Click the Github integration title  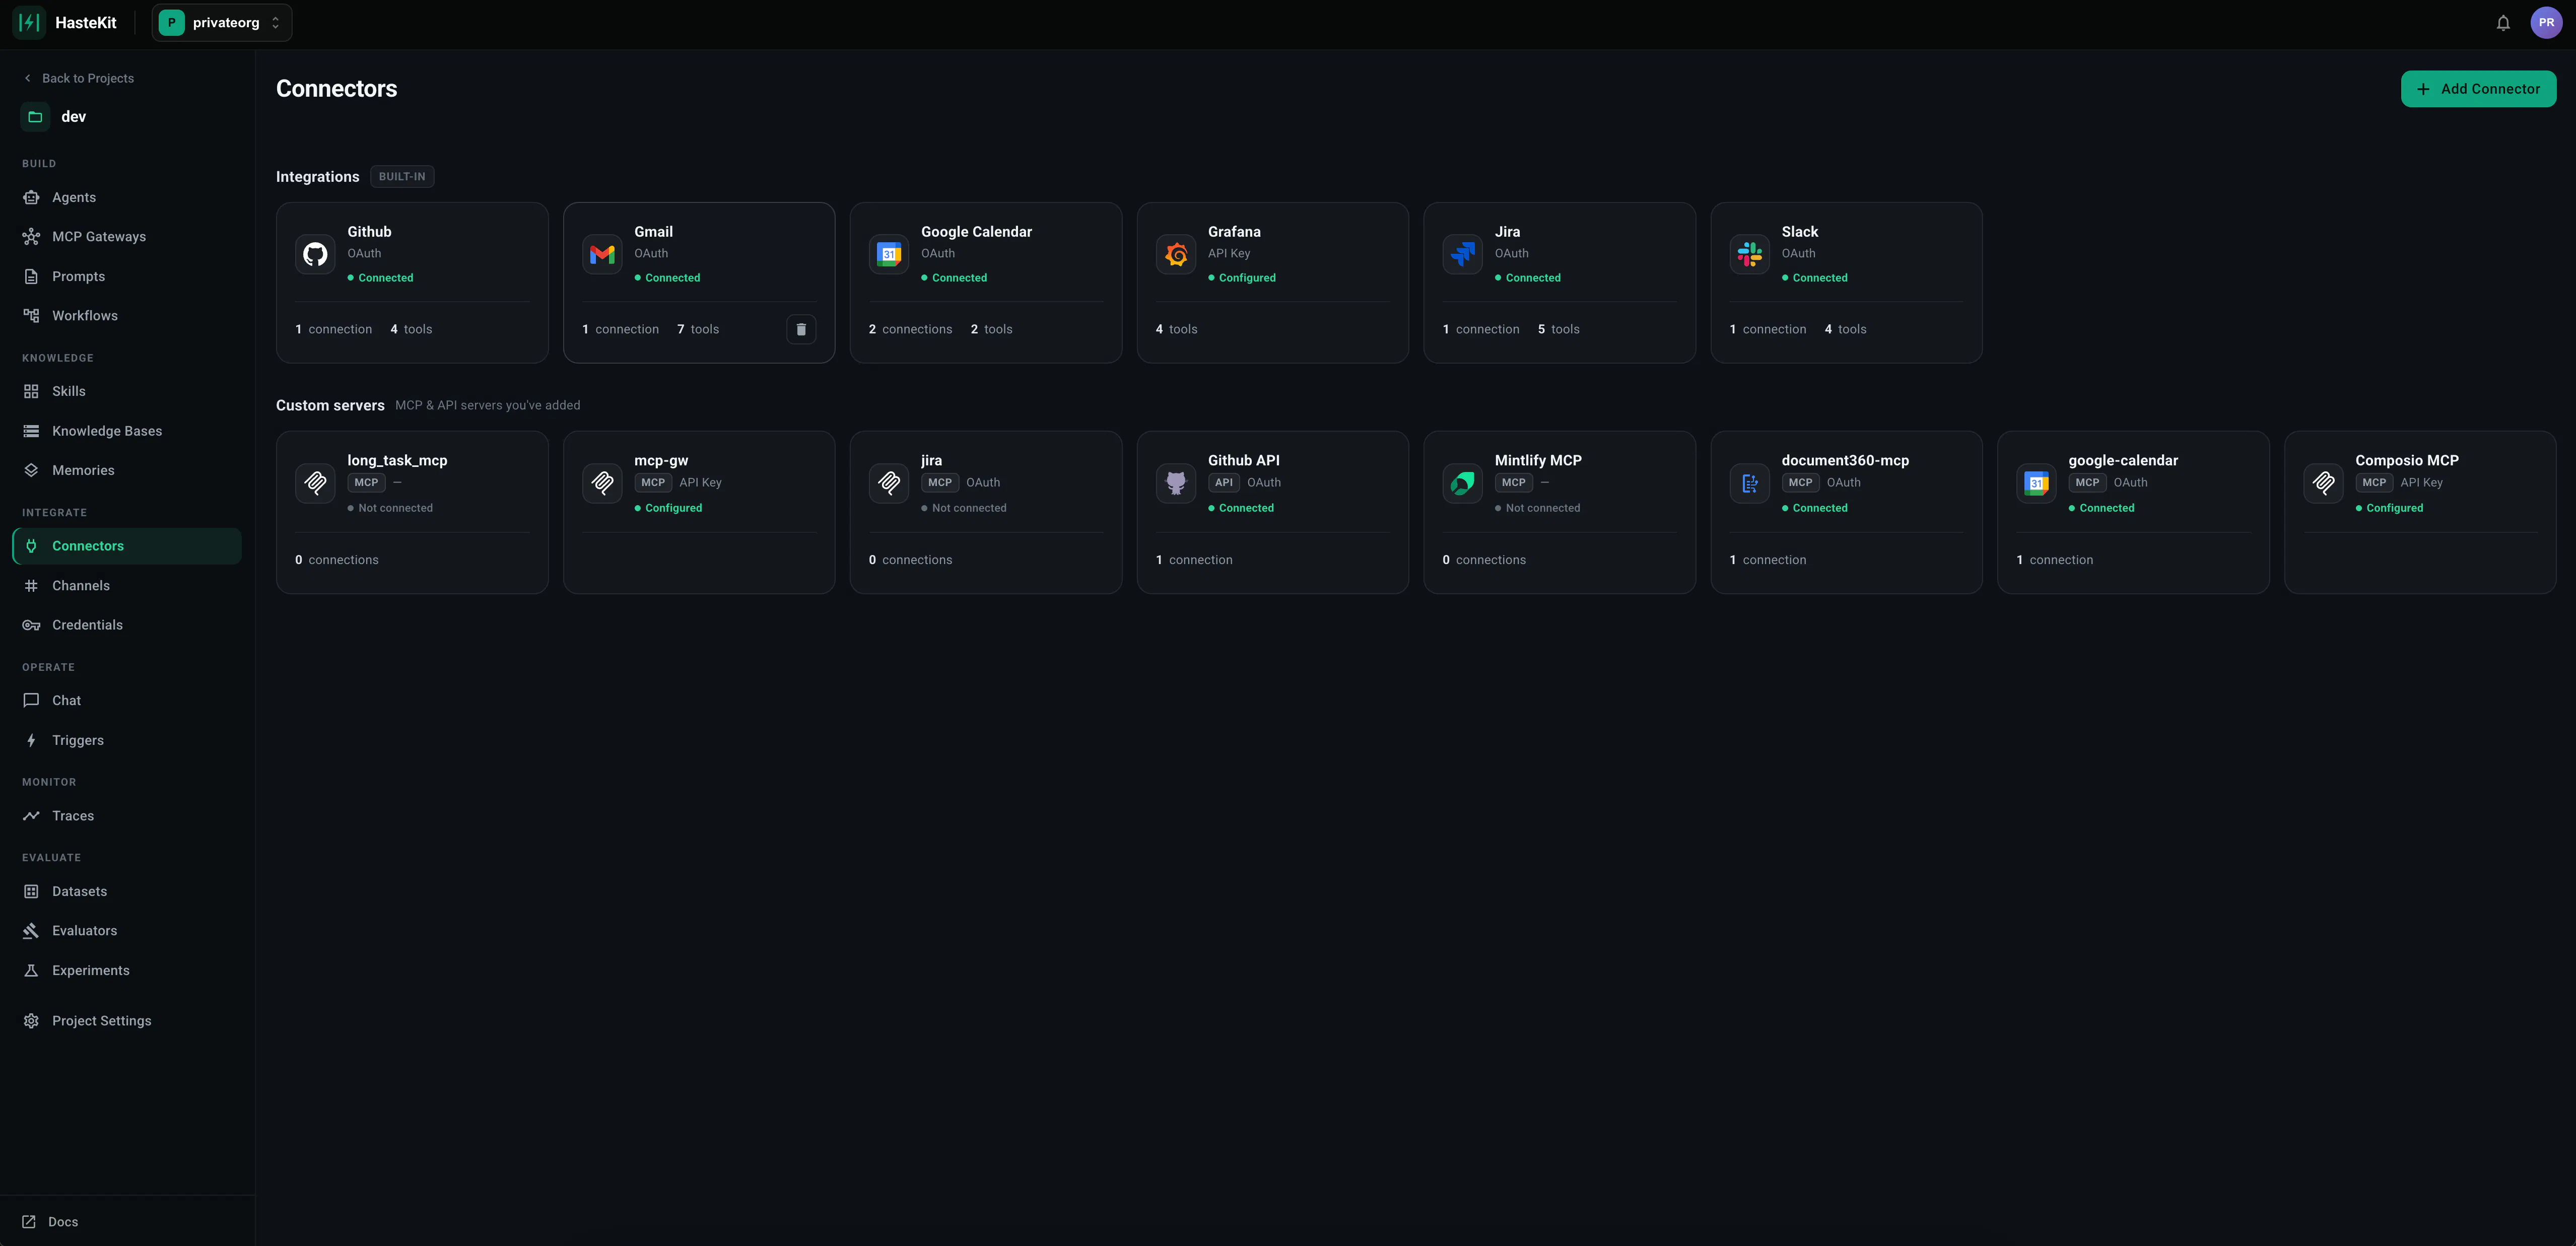pyautogui.click(x=369, y=231)
